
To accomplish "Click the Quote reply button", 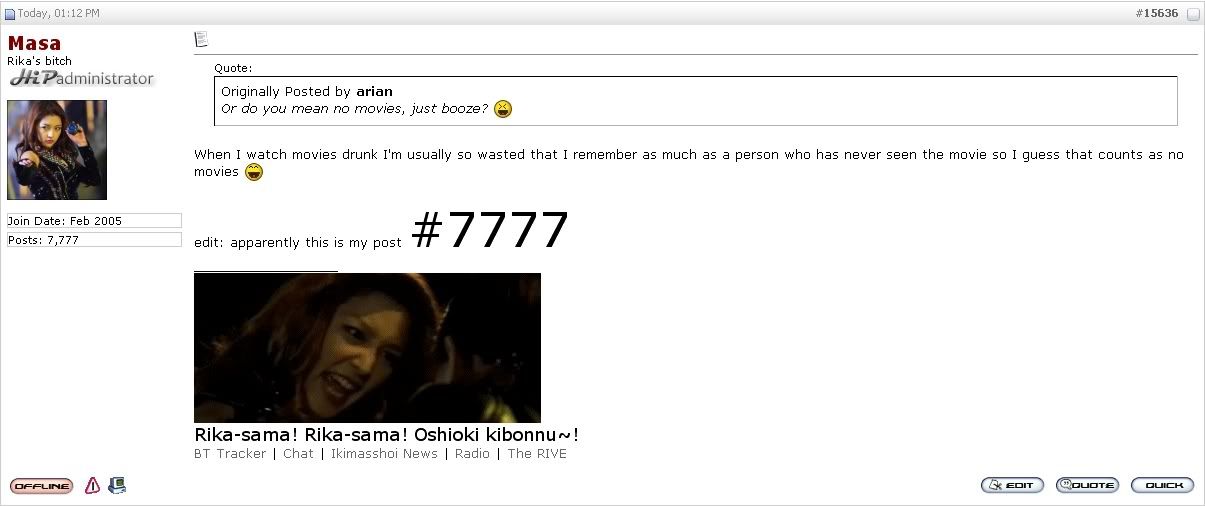I will (1087, 485).
